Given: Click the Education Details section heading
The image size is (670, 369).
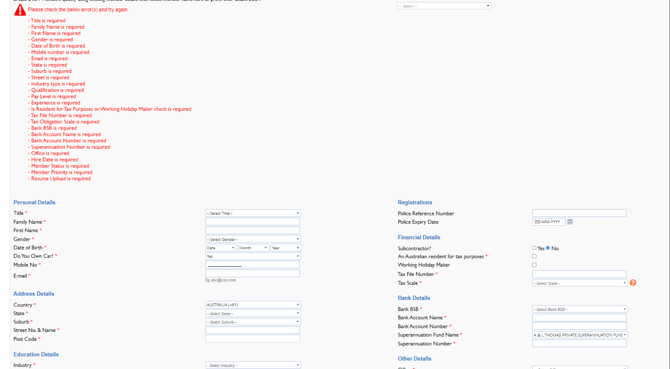Looking at the screenshot, I should (x=36, y=354).
